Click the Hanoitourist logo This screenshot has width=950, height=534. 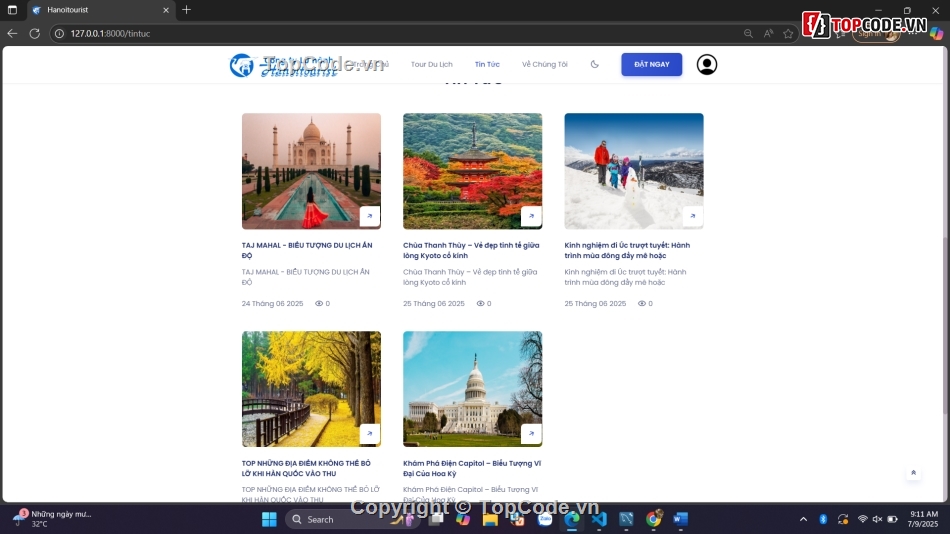(283, 65)
